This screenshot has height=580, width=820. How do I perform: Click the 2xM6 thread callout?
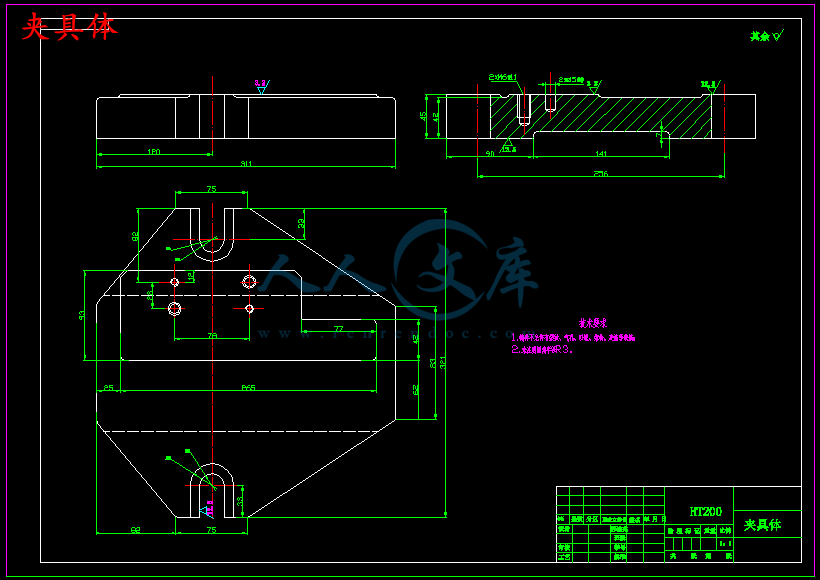[503, 77]
